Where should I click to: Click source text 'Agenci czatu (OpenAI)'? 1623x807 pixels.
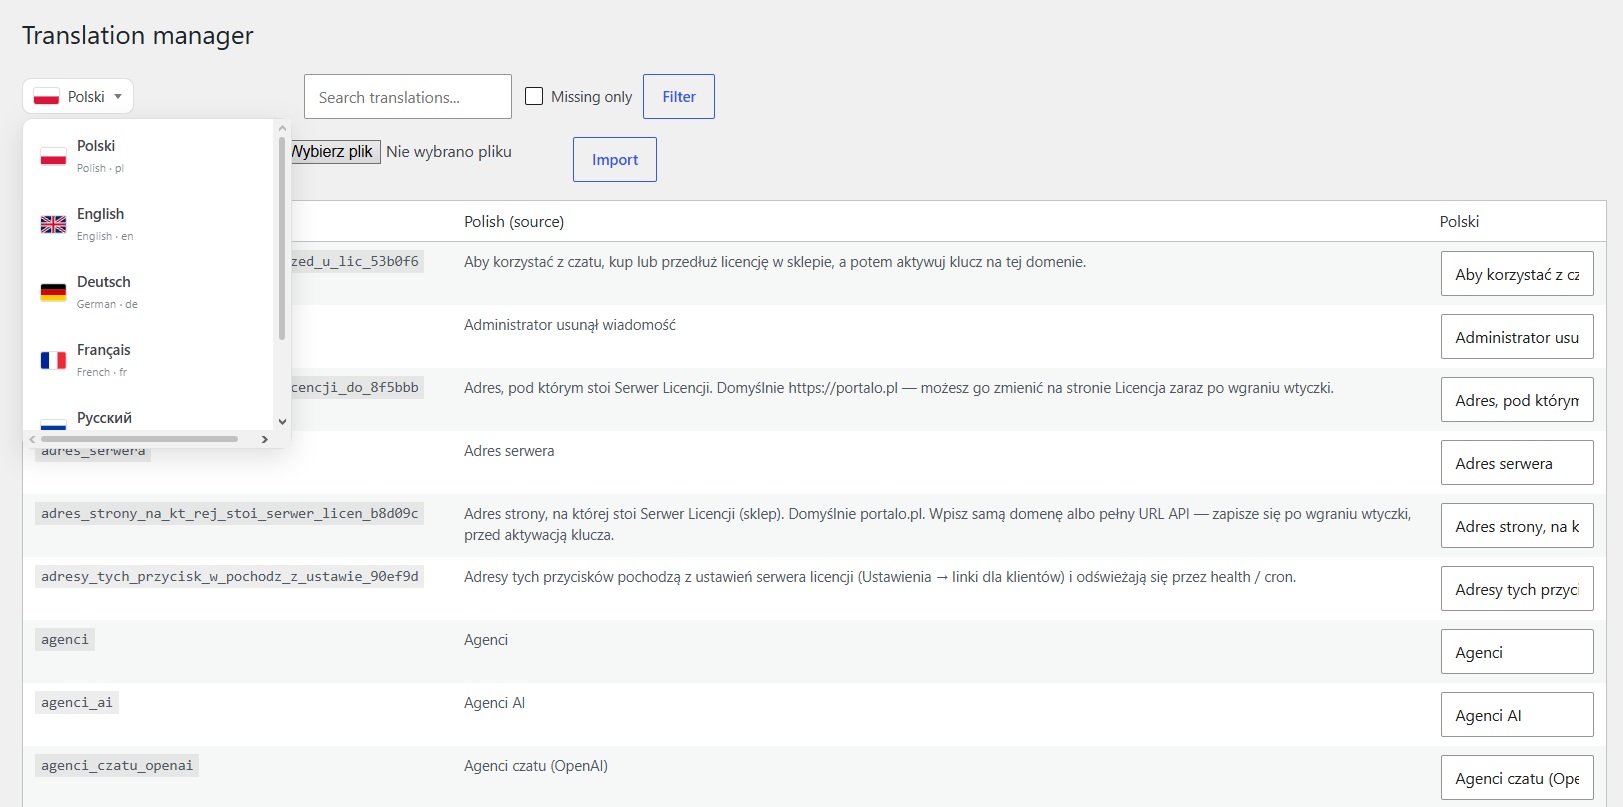pyautogui.click(x=536, y=766)
